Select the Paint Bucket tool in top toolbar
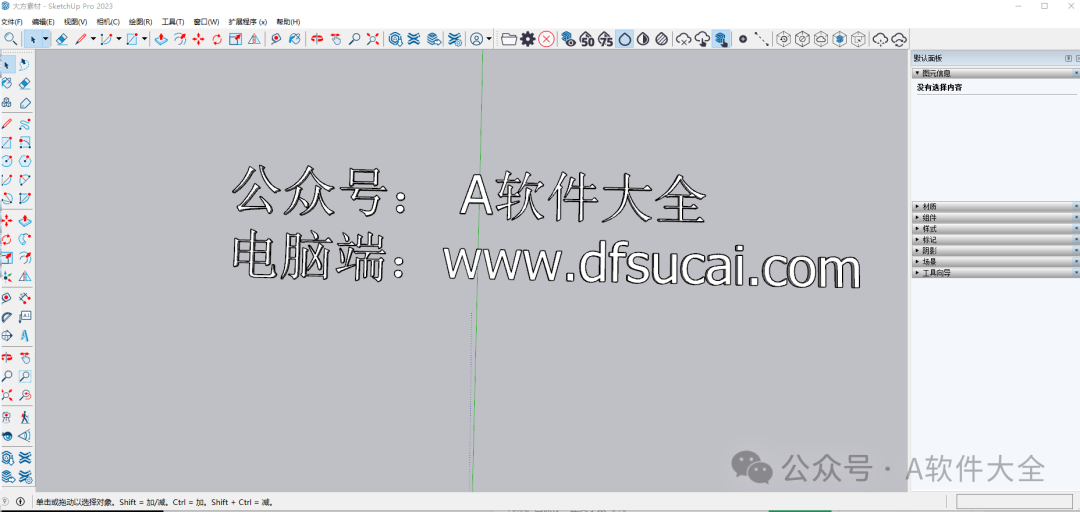This screenshot has height=512, width=1080. tap(294, 39)
